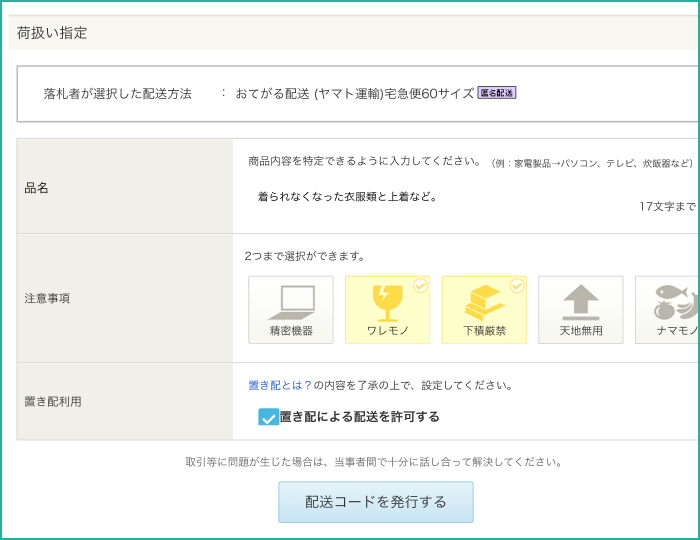Click the (例：家電製品→パソコン example text
The height and width of the screenshot is (540, 700).
click(x=592, y=163)
